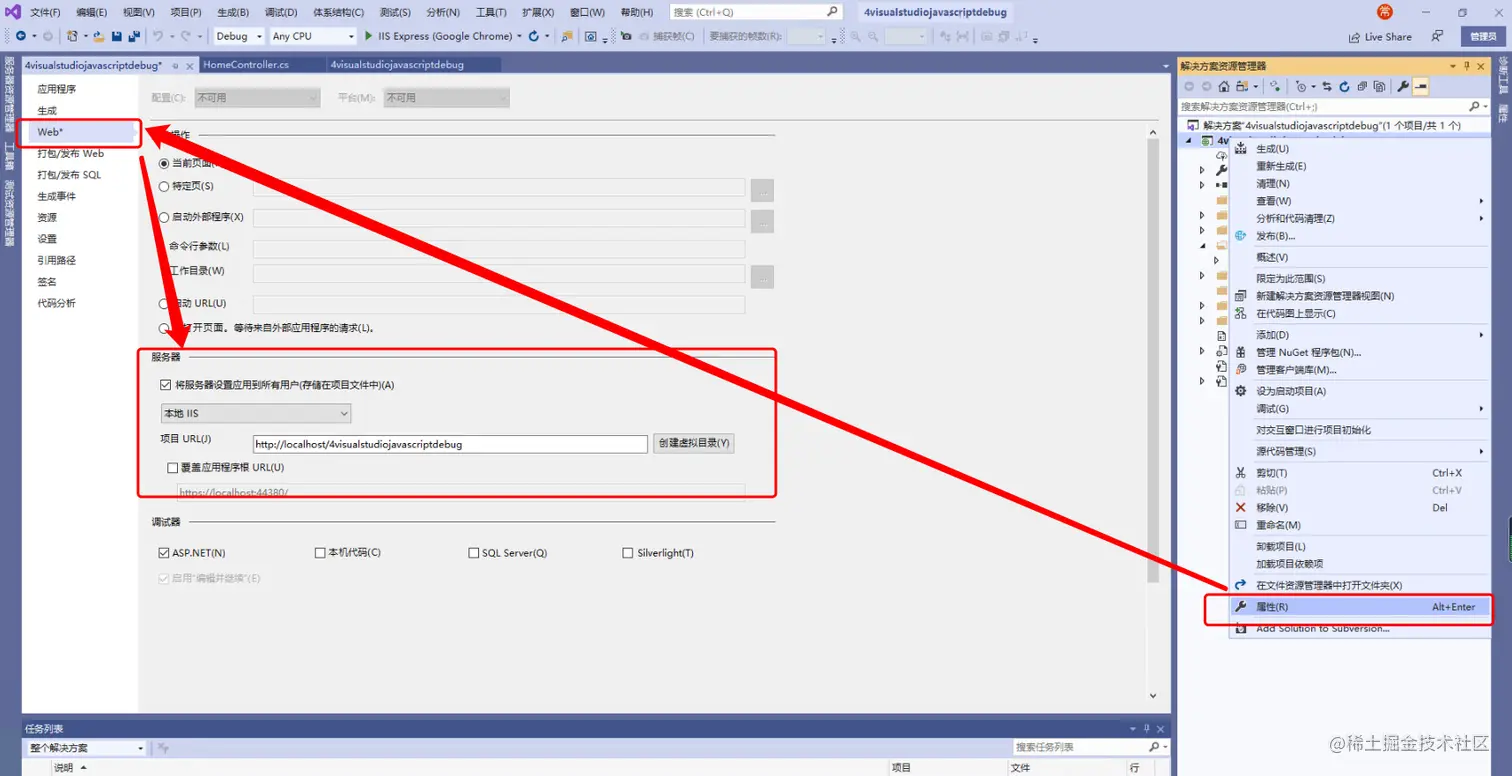Click the properties wrench icon in Solution Explorer toolbar
This screenshot has height=776, width=1512.
click(1403, 87)
